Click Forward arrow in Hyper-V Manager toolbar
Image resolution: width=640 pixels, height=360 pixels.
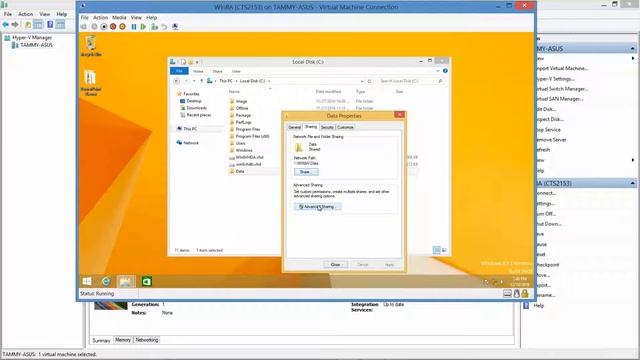click(15, 25)
